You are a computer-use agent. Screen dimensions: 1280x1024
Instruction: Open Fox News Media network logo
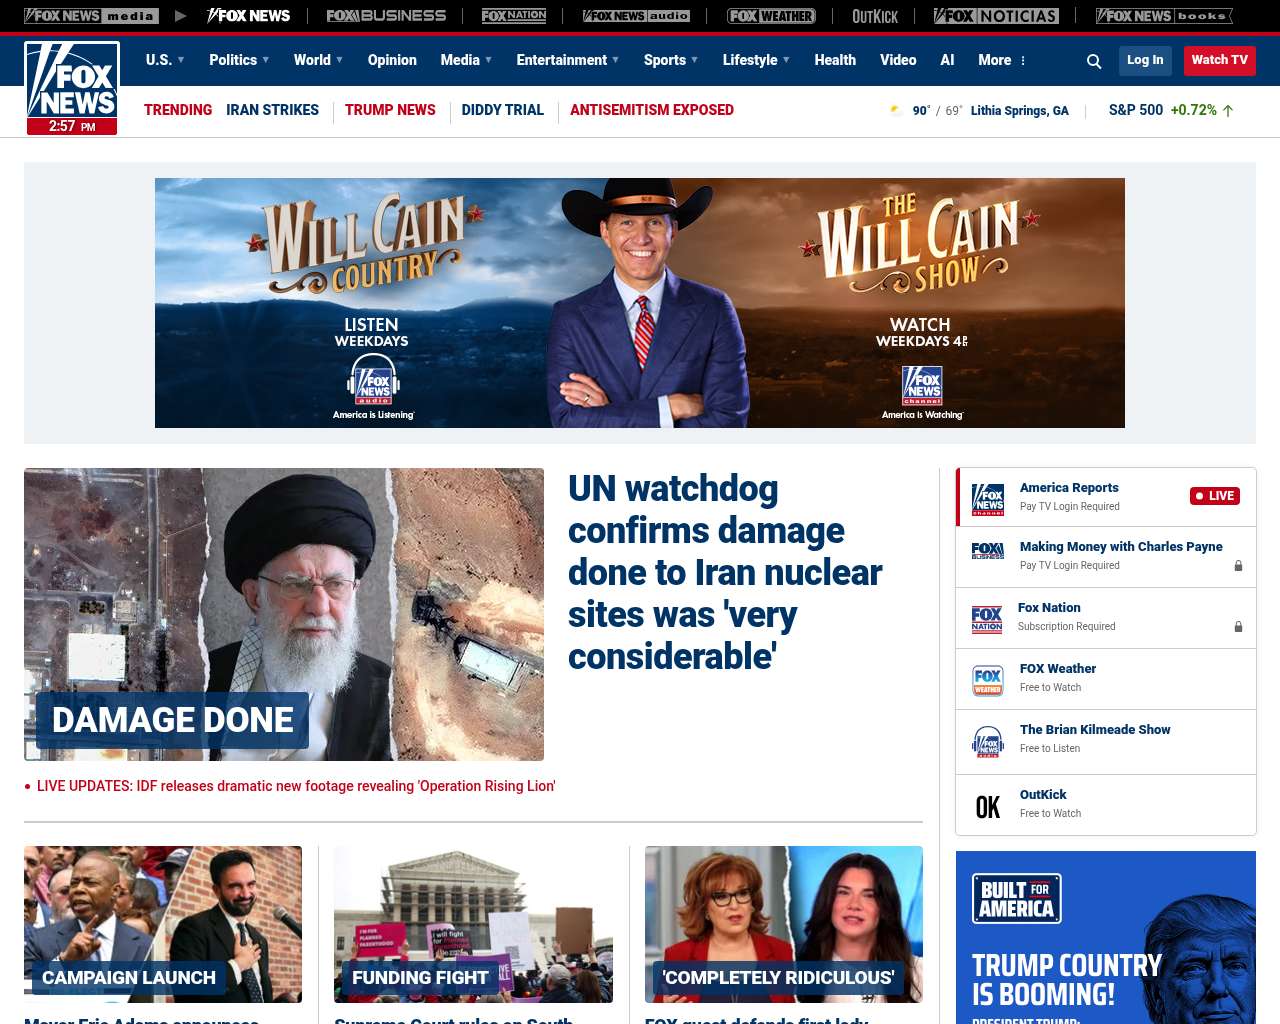click(91, 16)
